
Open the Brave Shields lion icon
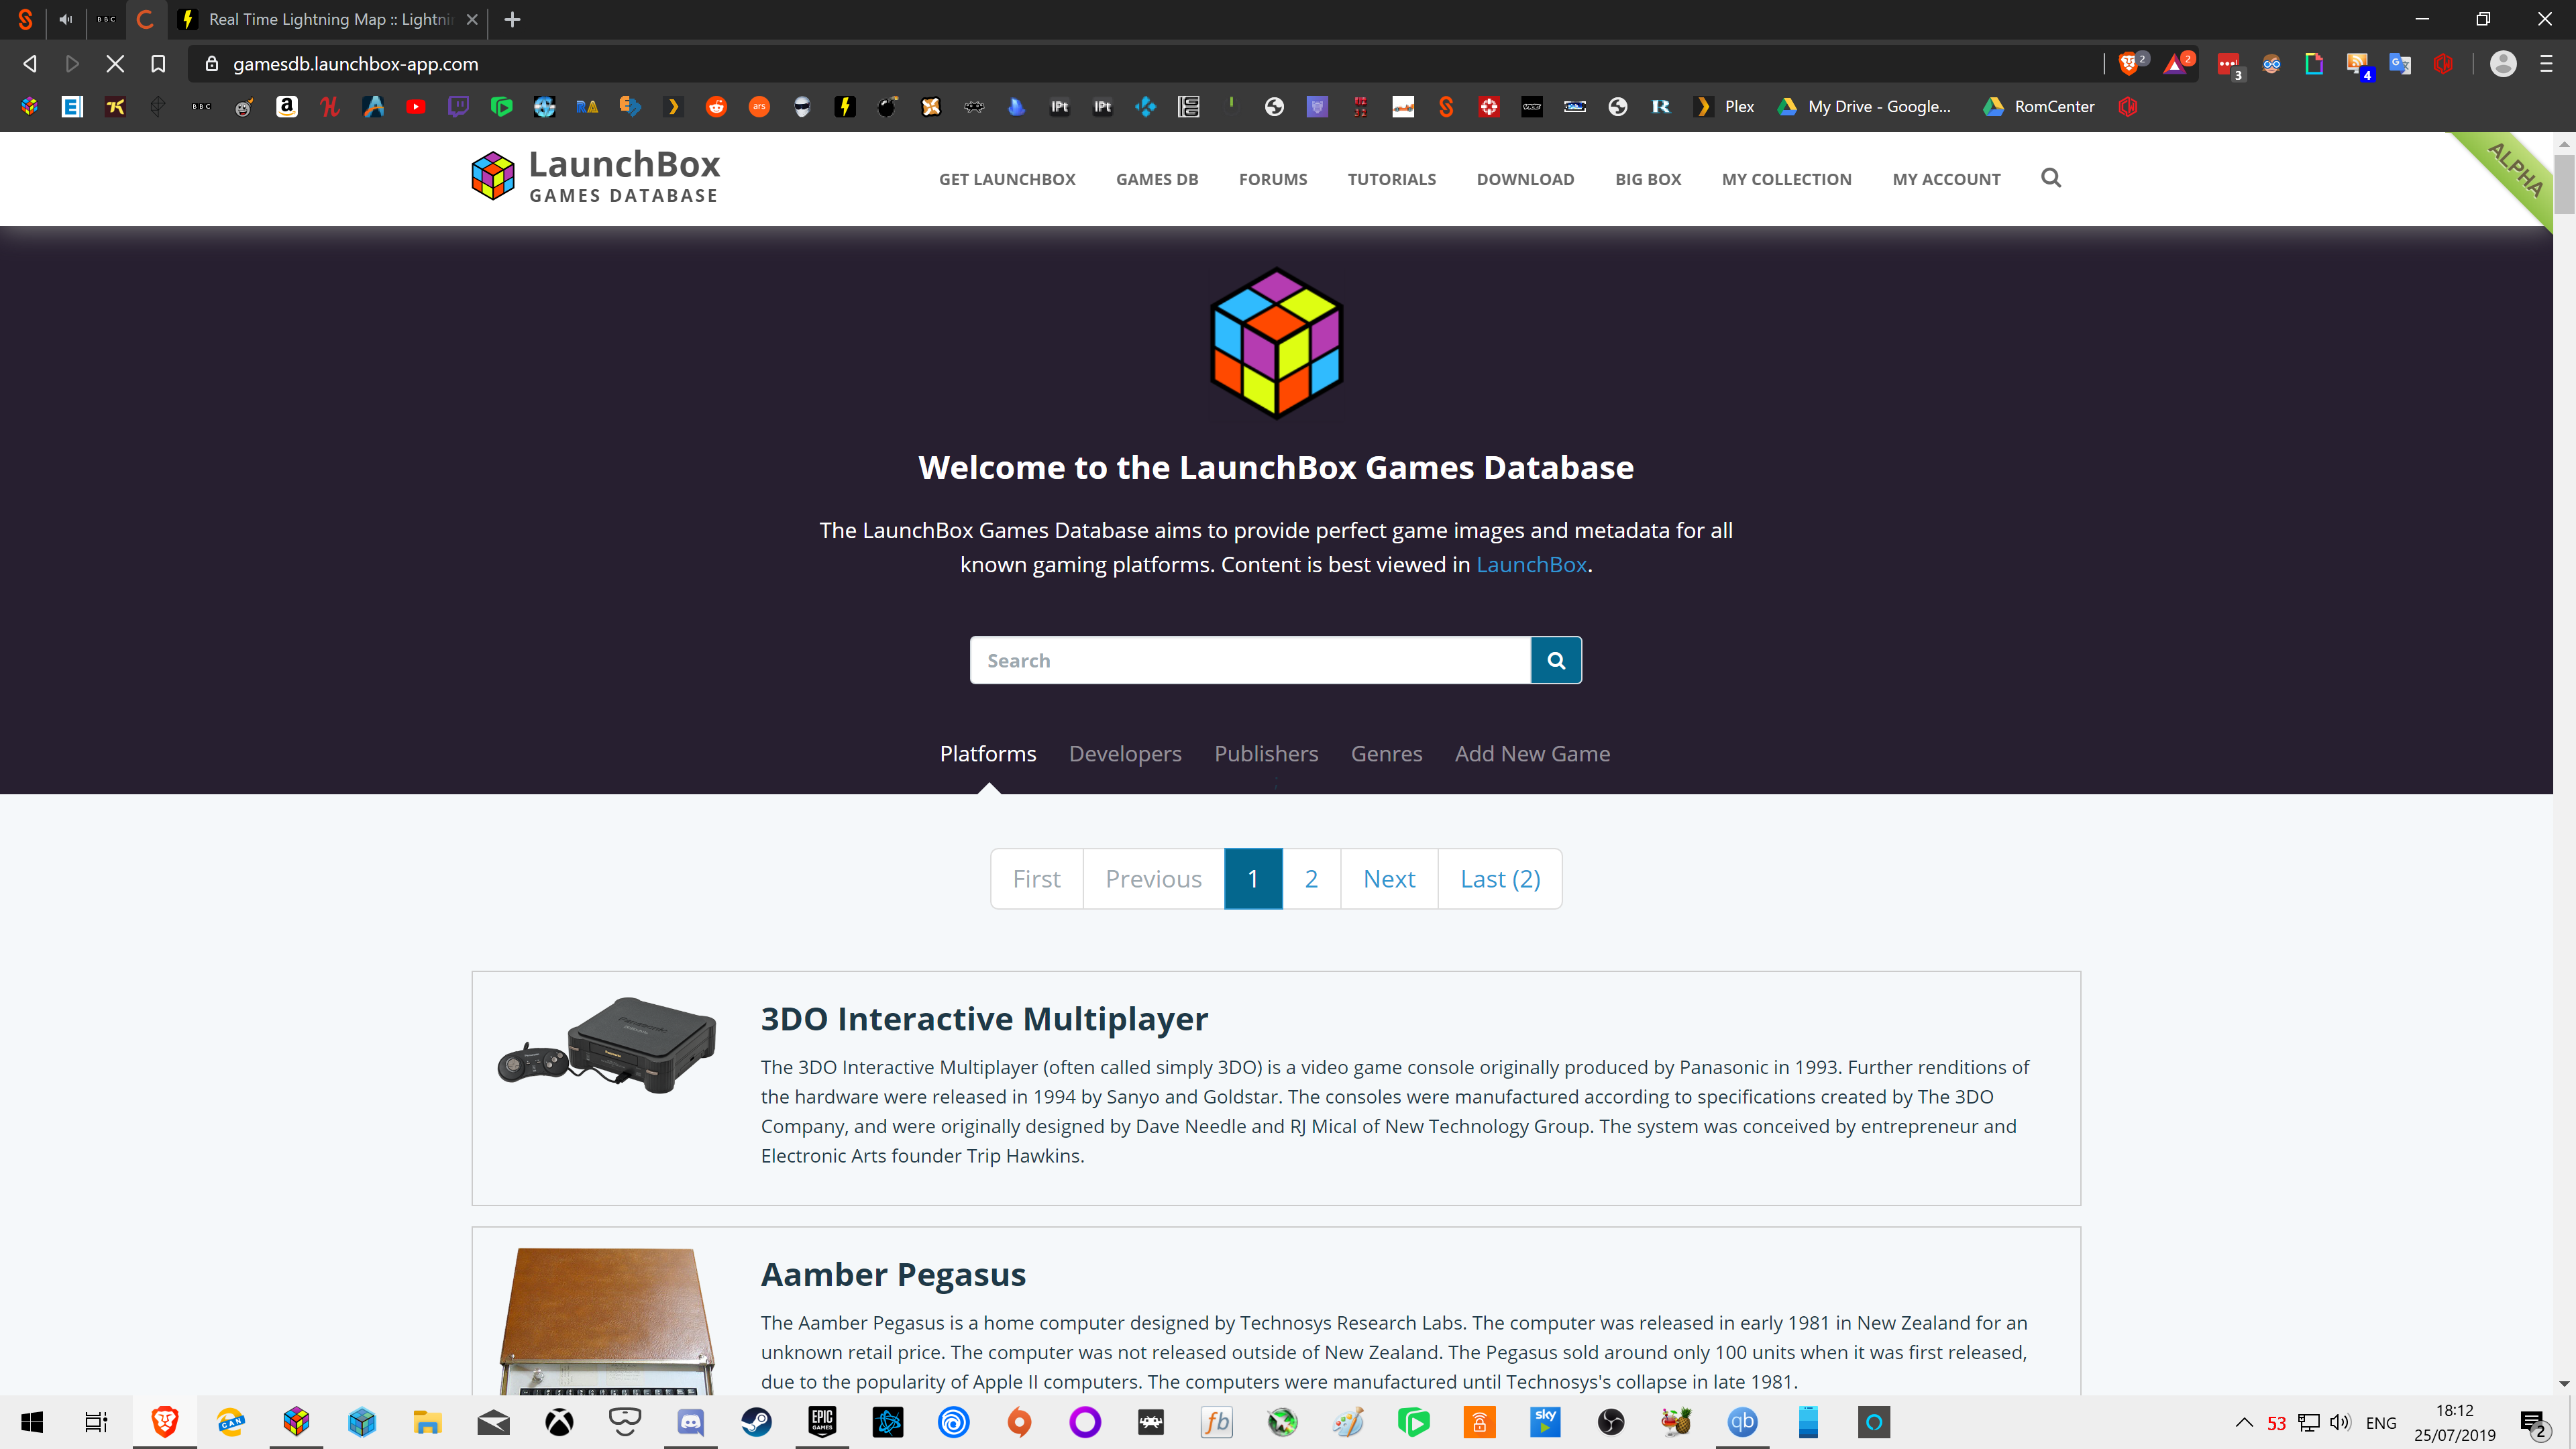(2128, 64)
